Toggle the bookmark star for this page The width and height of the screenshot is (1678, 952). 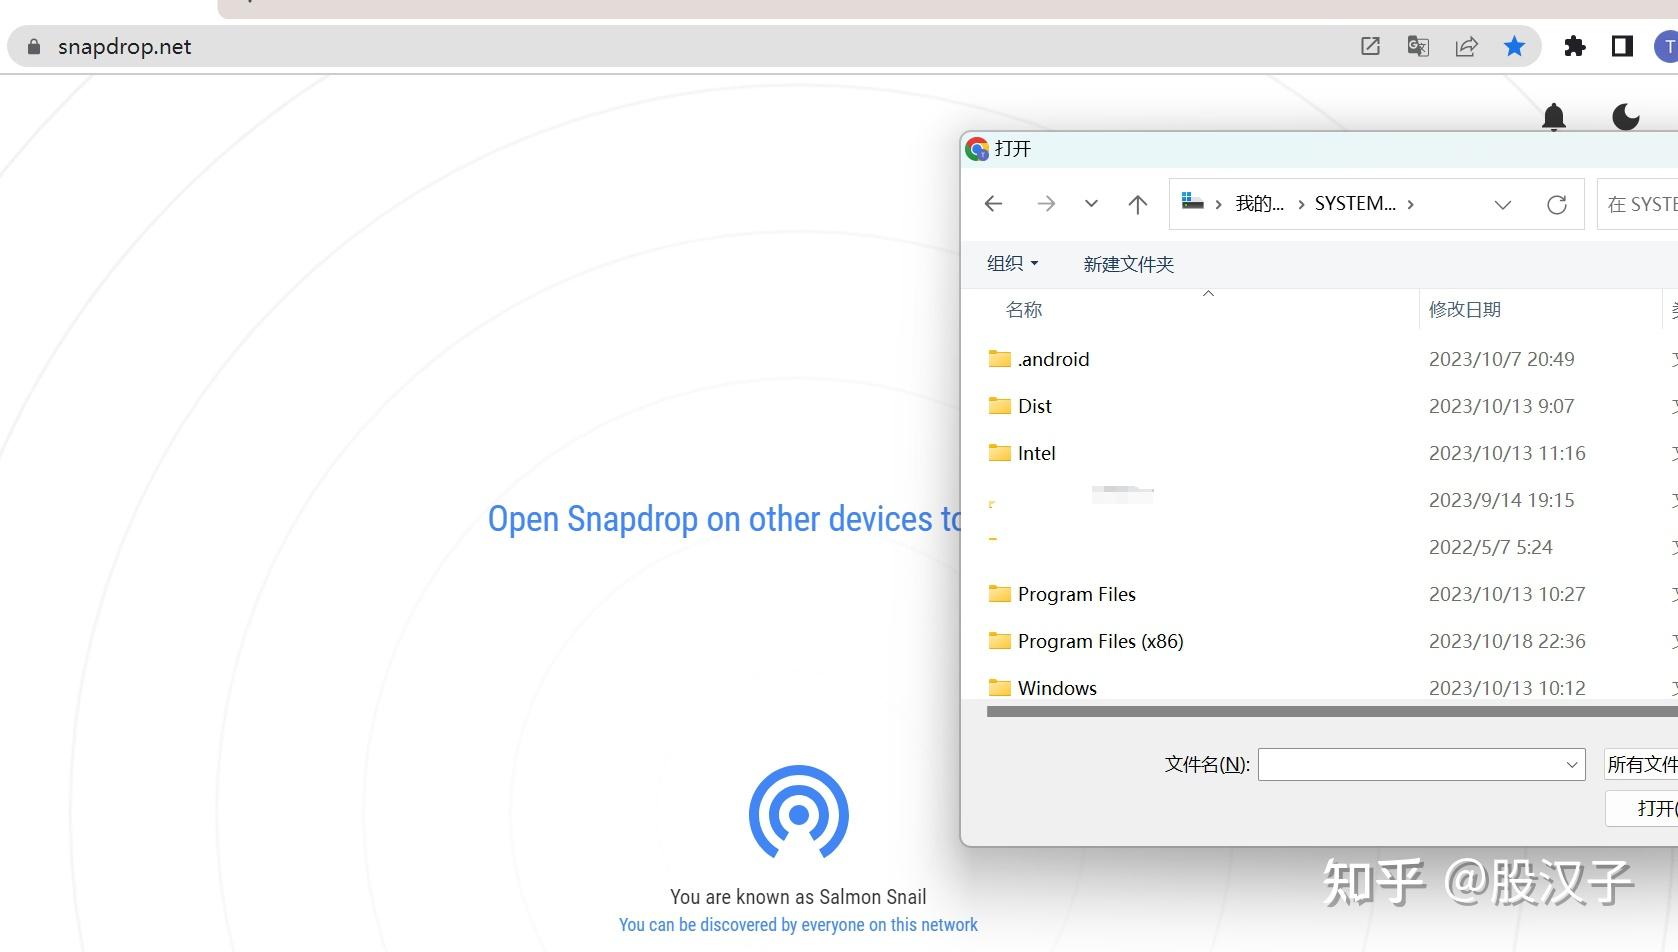1514,46
